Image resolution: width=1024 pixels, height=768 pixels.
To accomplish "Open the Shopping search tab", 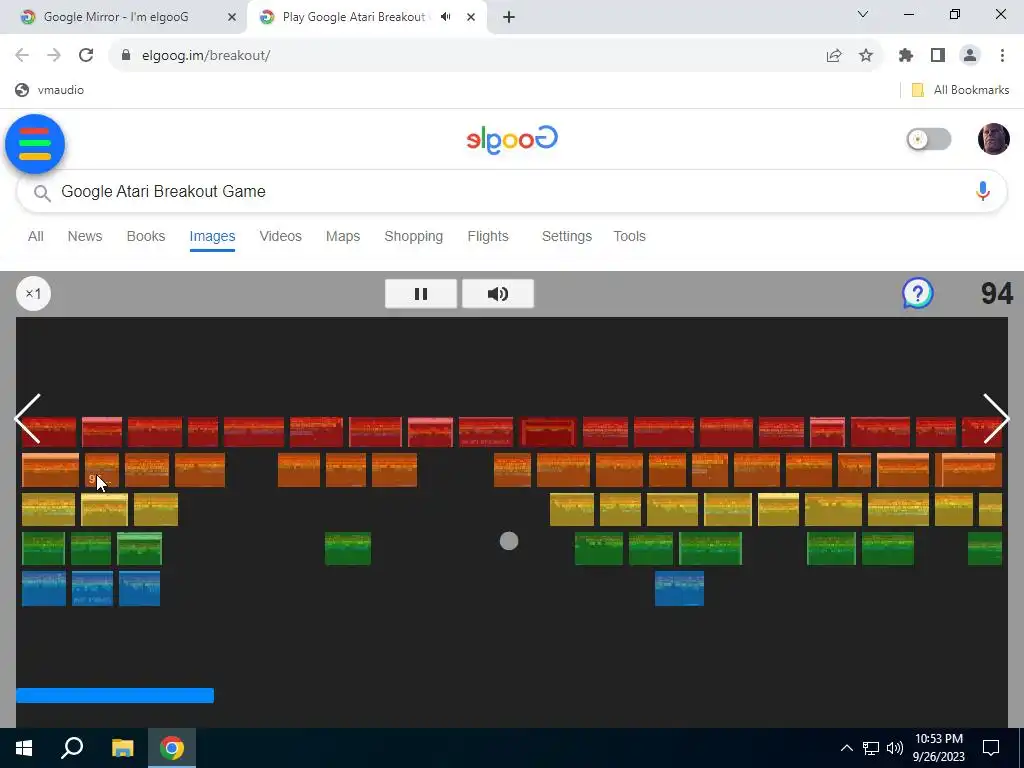I will (413, 236).
